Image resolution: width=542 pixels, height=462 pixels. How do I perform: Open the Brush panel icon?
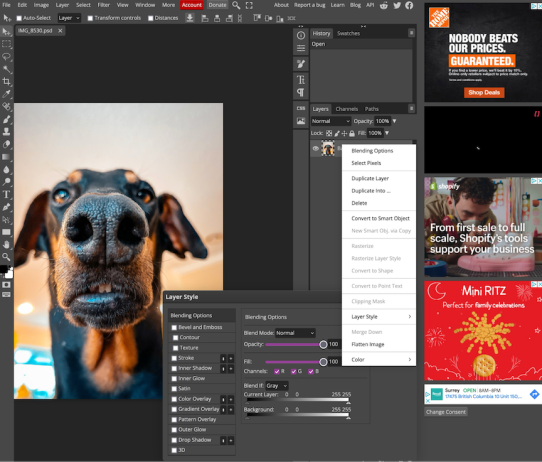[301, 64]
